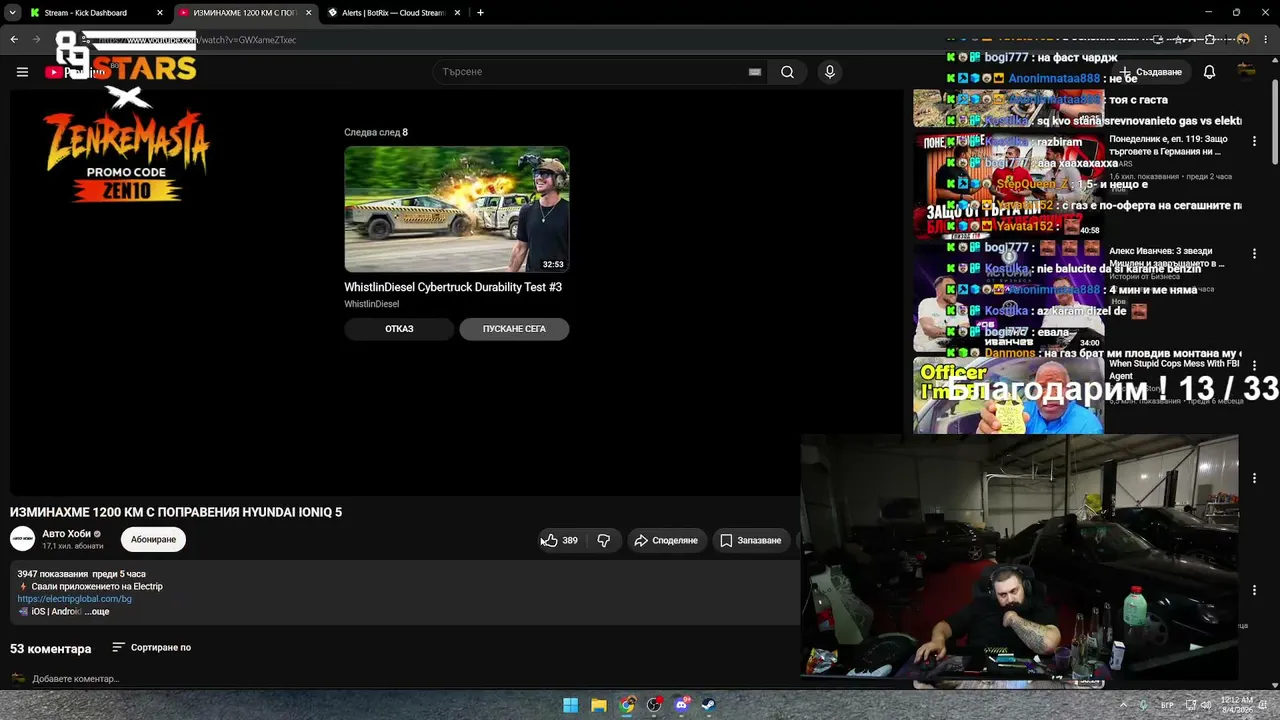Open the Авто Хоби channel avatar
The image size is (1280, 720).
tap(22, 539)
